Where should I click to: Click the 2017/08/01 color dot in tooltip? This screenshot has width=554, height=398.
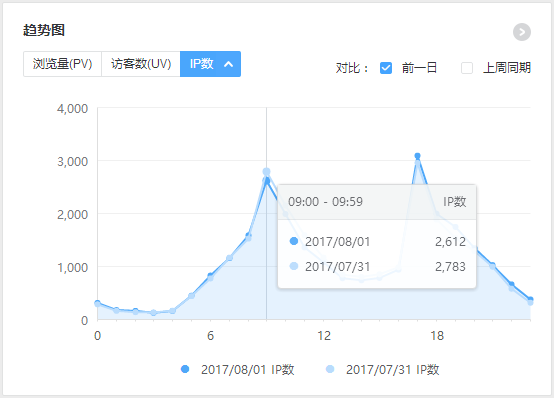click(294, 241)
